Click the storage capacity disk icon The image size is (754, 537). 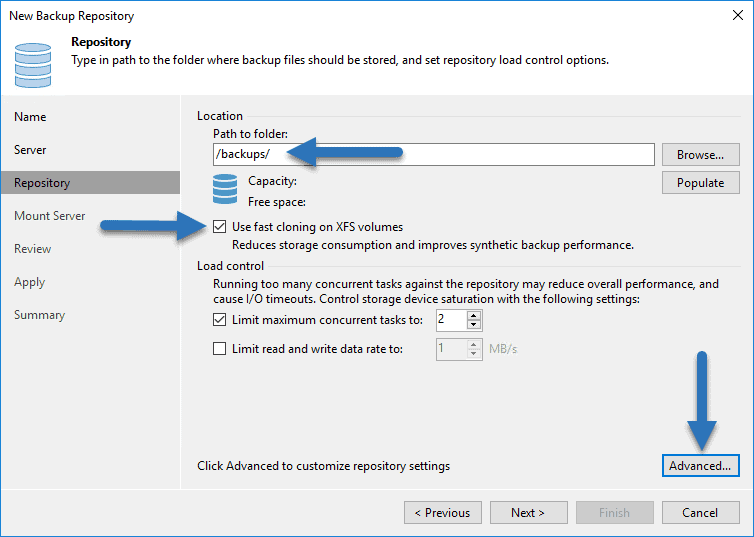[226, 190]
